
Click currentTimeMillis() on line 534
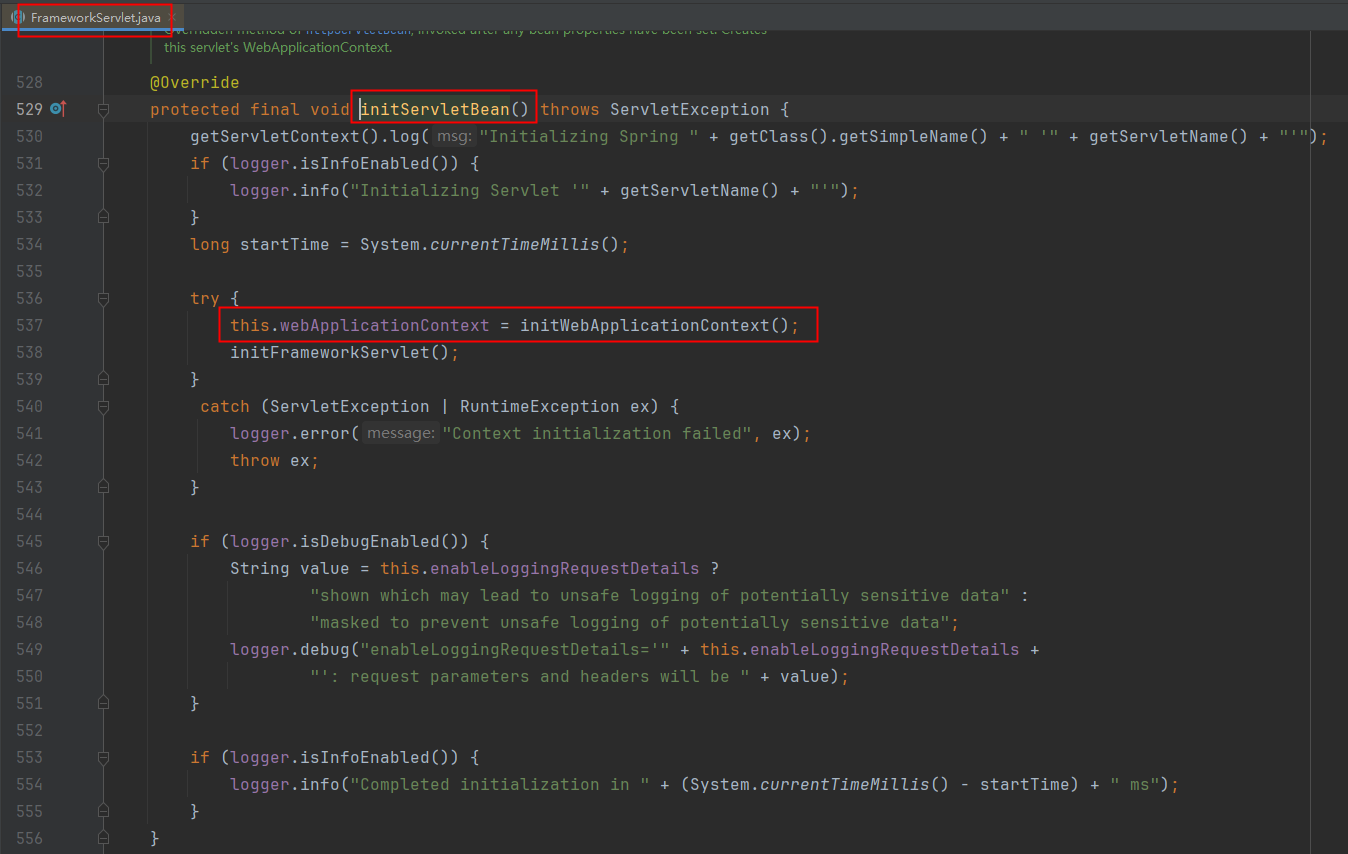tap(525, 244)
